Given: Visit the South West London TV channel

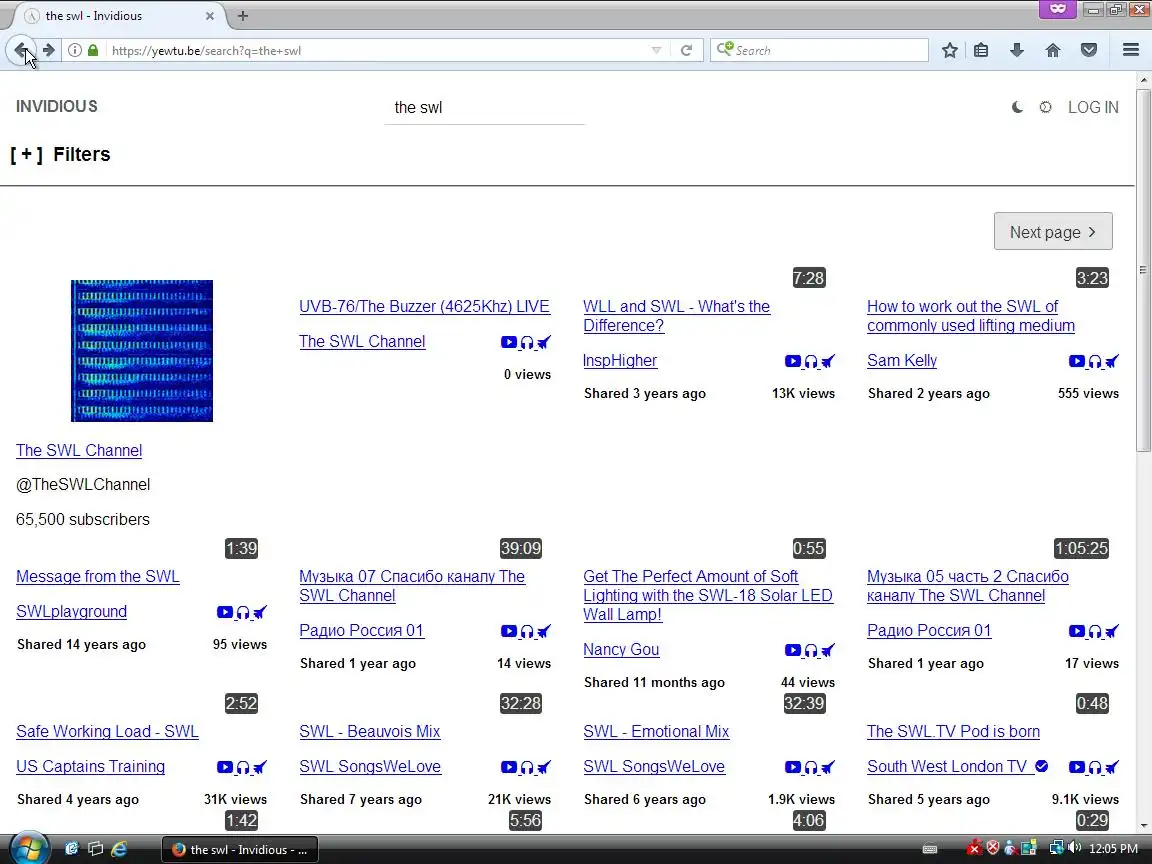Looking at the screenshot, I should pyautogui.click(x=947, y=767).
